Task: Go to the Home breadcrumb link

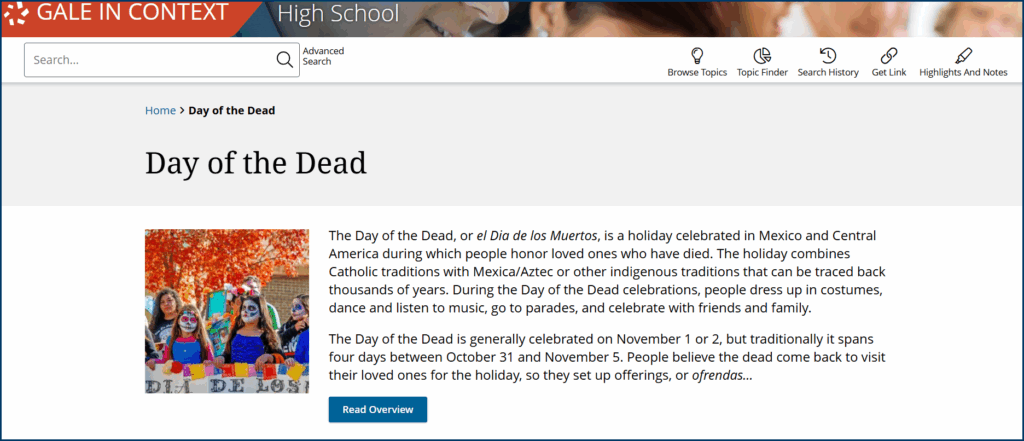Action: tap(160, 110)
